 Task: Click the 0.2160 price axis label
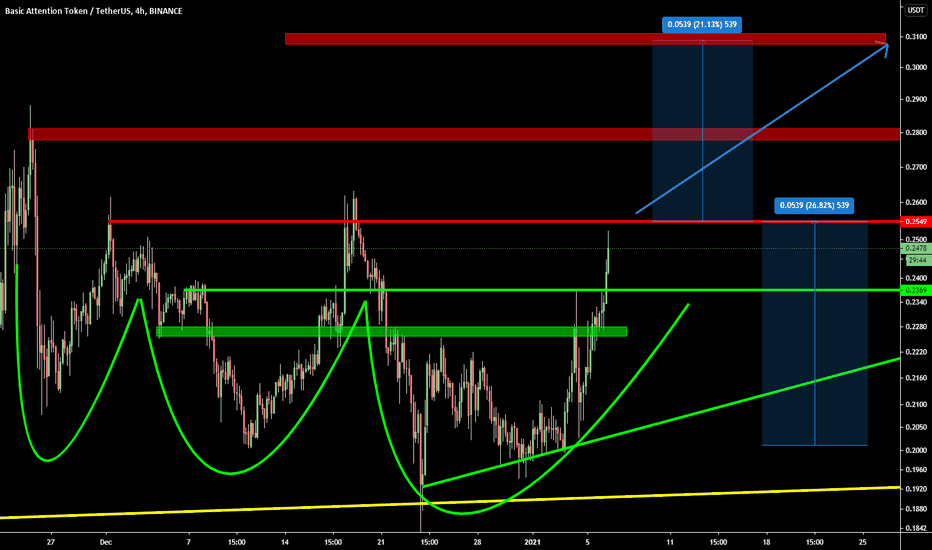[916, 378]
